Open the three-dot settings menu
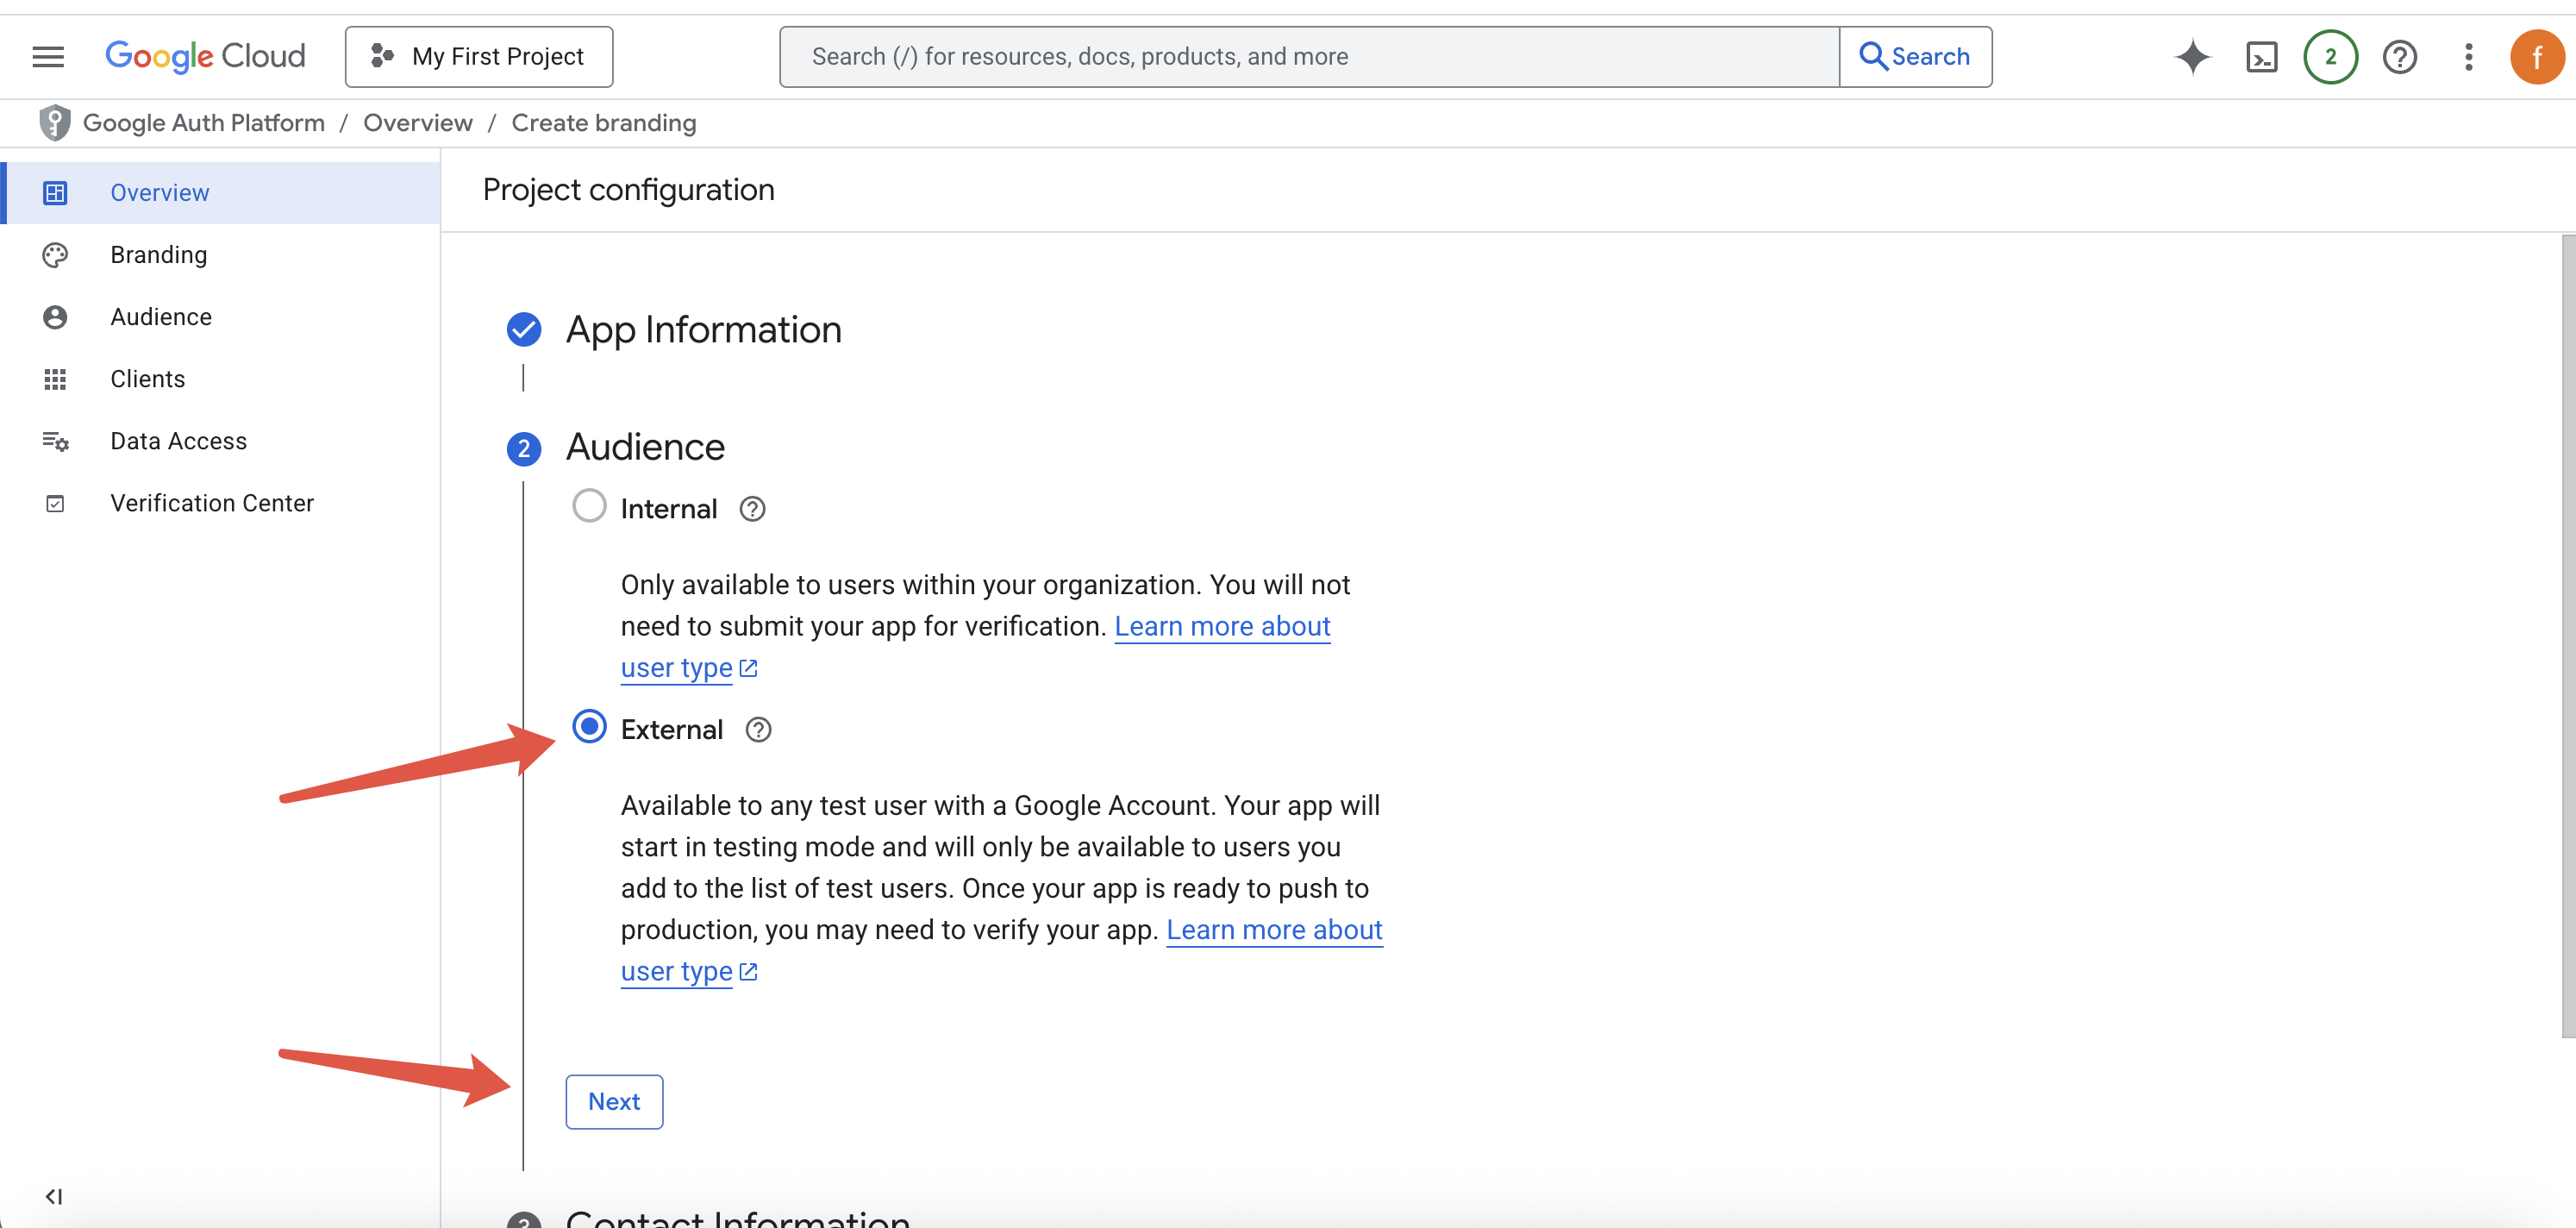The image size is (2576, 1228). tap(2468, 57)
